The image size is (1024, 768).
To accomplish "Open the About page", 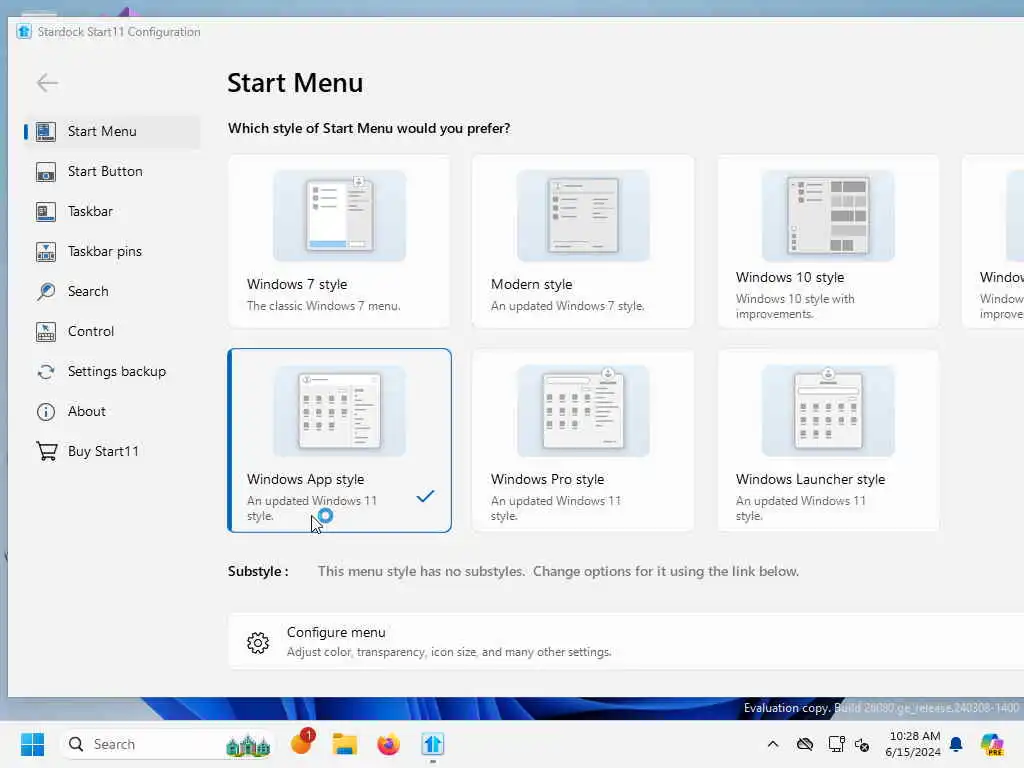I will pyautogui.click(x=112, y=411).
